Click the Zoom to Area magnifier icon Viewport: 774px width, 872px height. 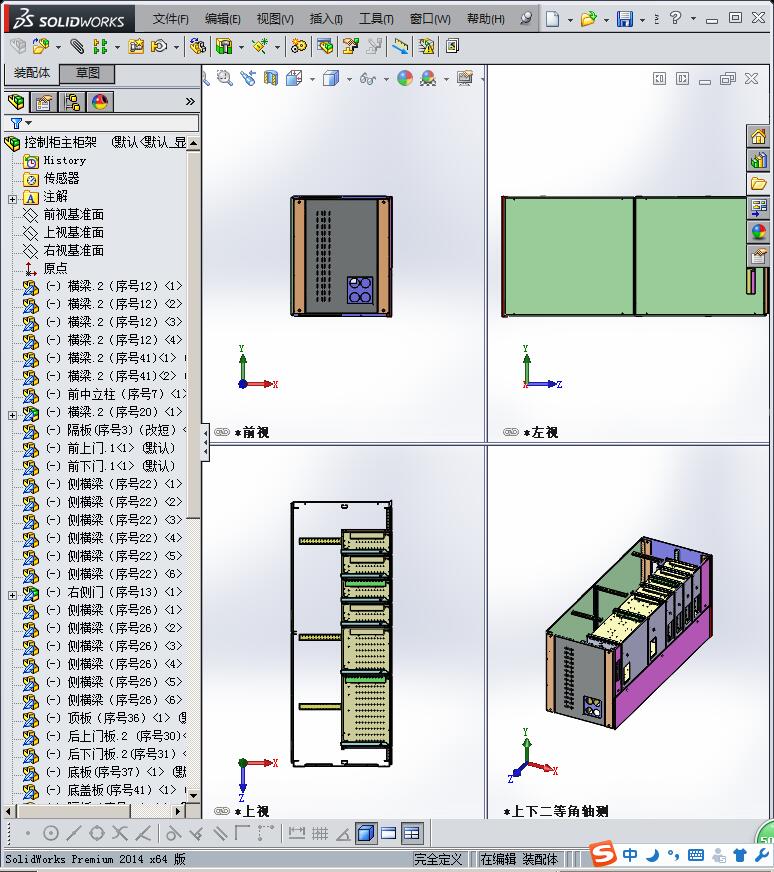[225, 78]
